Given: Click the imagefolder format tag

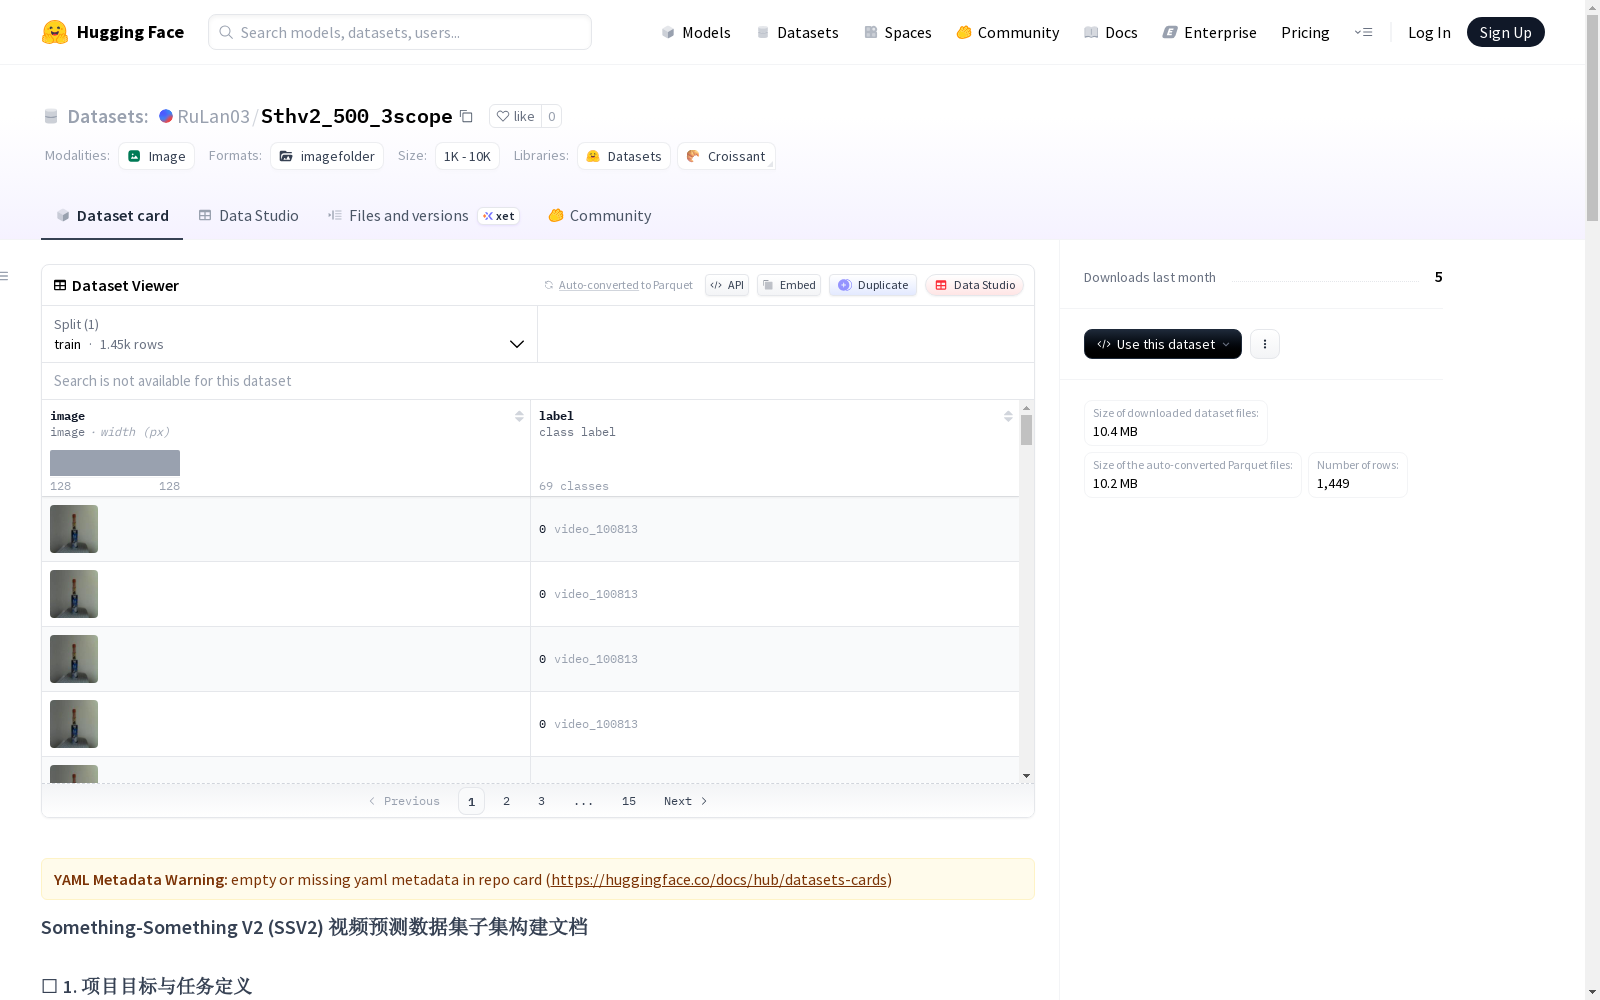Looking at the screenshot, I should point(327,156).
